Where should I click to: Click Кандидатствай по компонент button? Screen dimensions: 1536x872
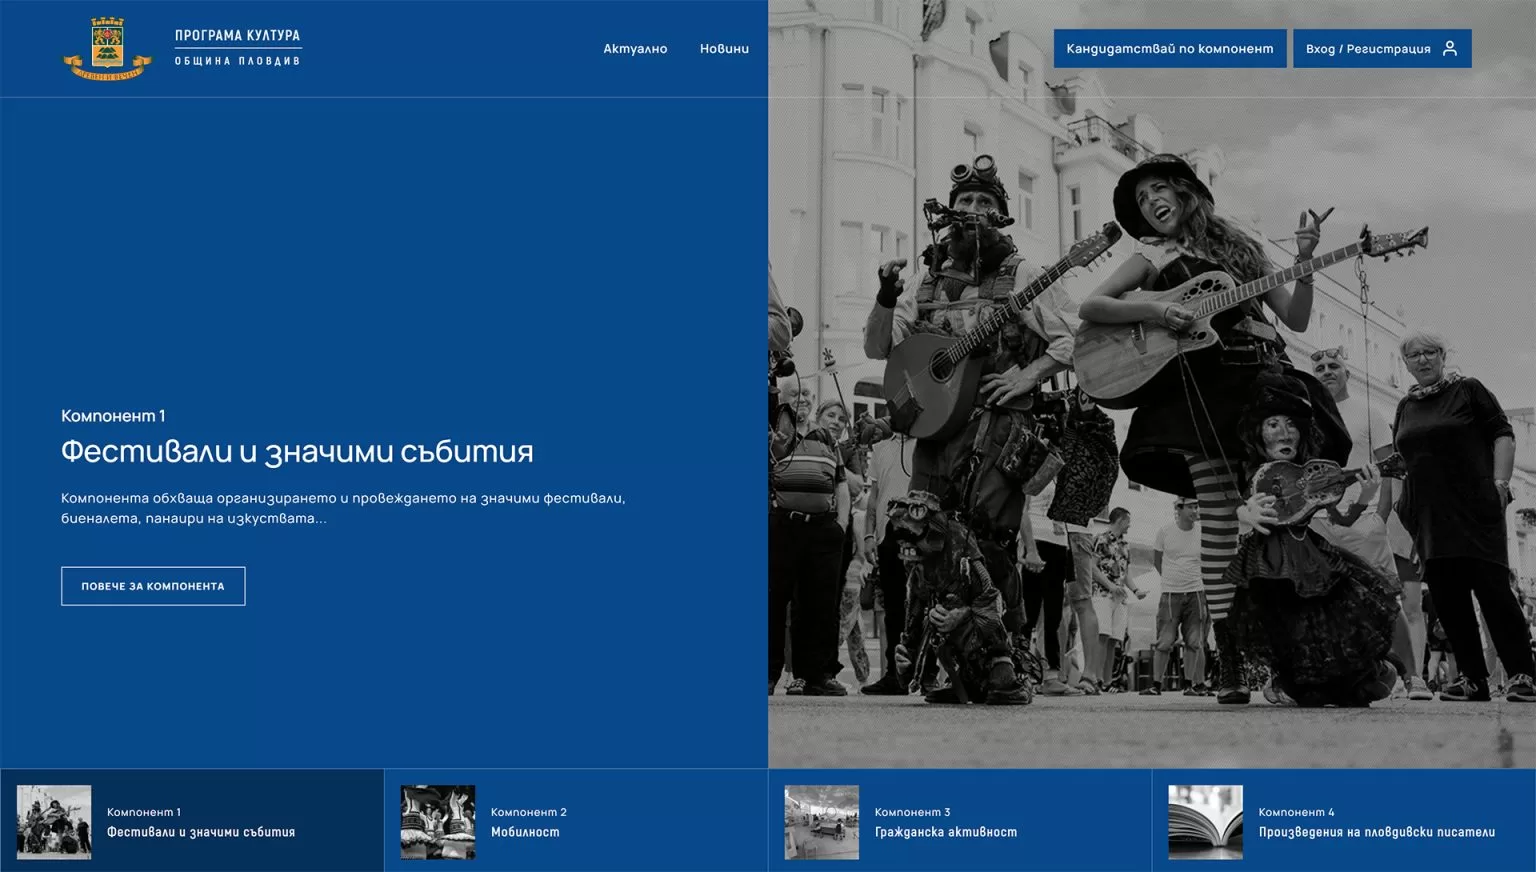coord(1170,48)
